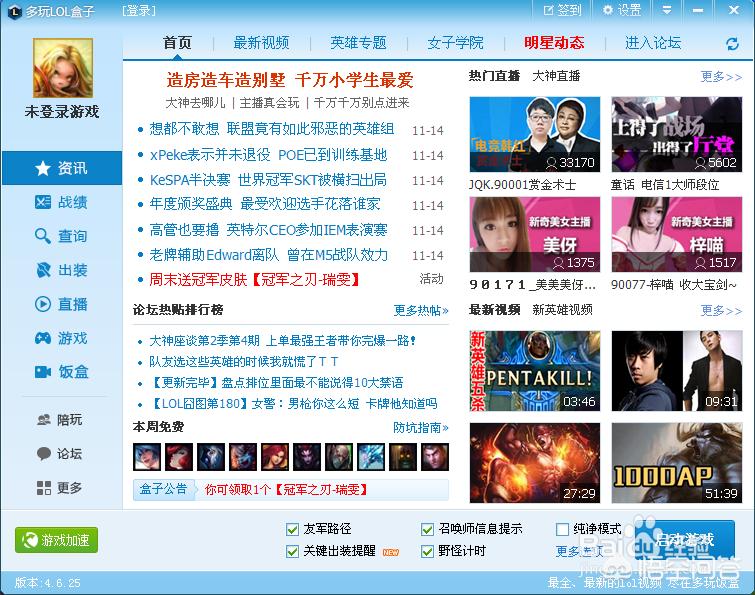Screen dimensions: 755x595
Task: Open the 更多 more sidebar item
Action: click(x=60, y=488)
